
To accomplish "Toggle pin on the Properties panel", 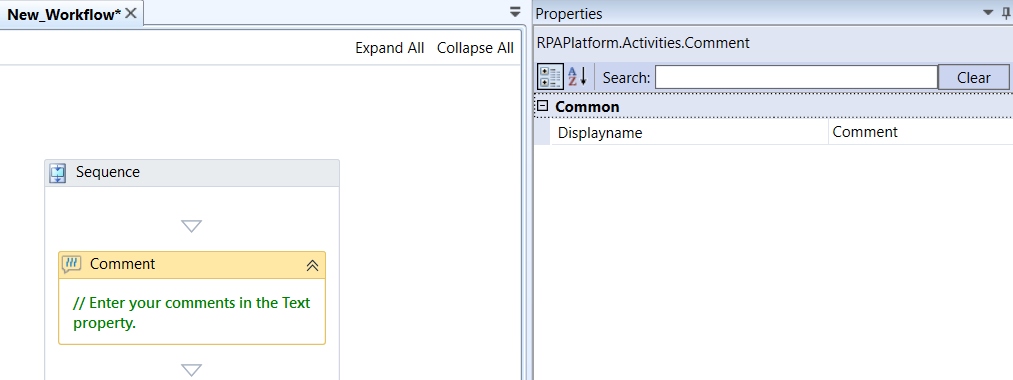I will pyautogui.click(x=1007, y=12).
